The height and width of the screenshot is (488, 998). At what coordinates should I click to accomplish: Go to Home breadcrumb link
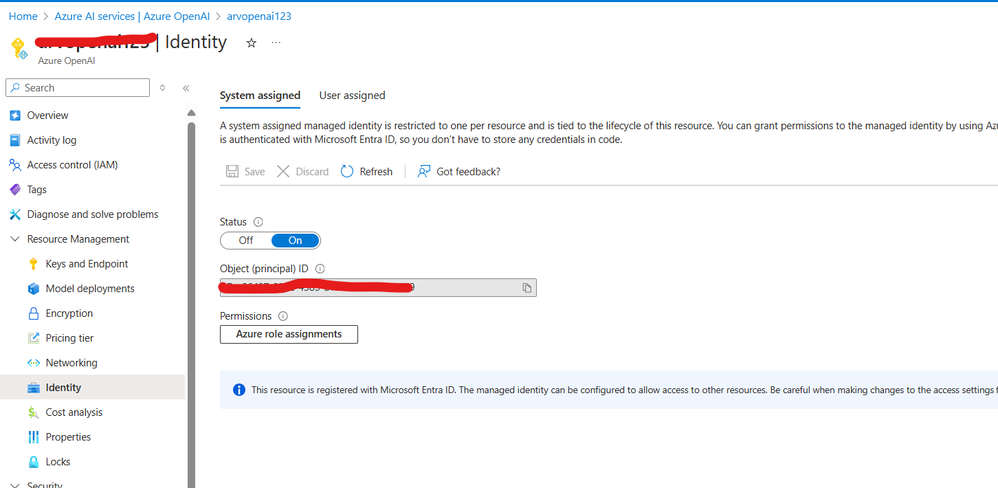[23, 17]
